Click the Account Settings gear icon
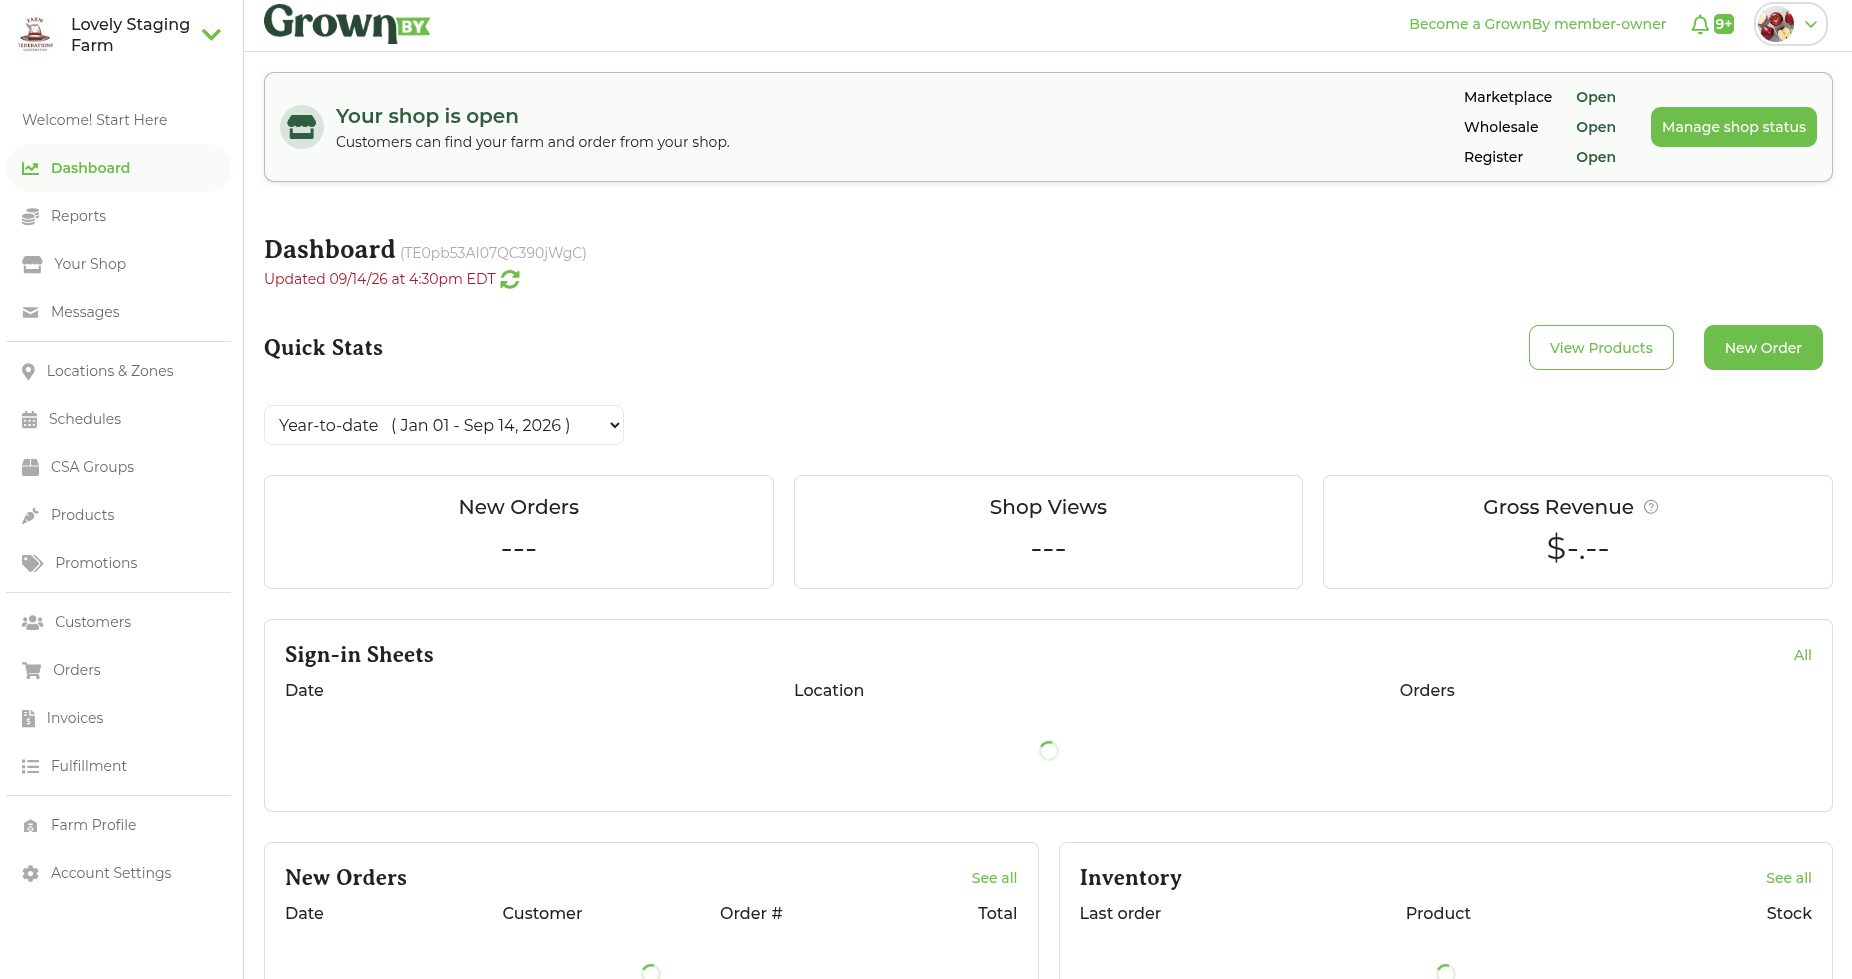The height and width of the screenshot is (979, 1852). (x=31, y=873)
